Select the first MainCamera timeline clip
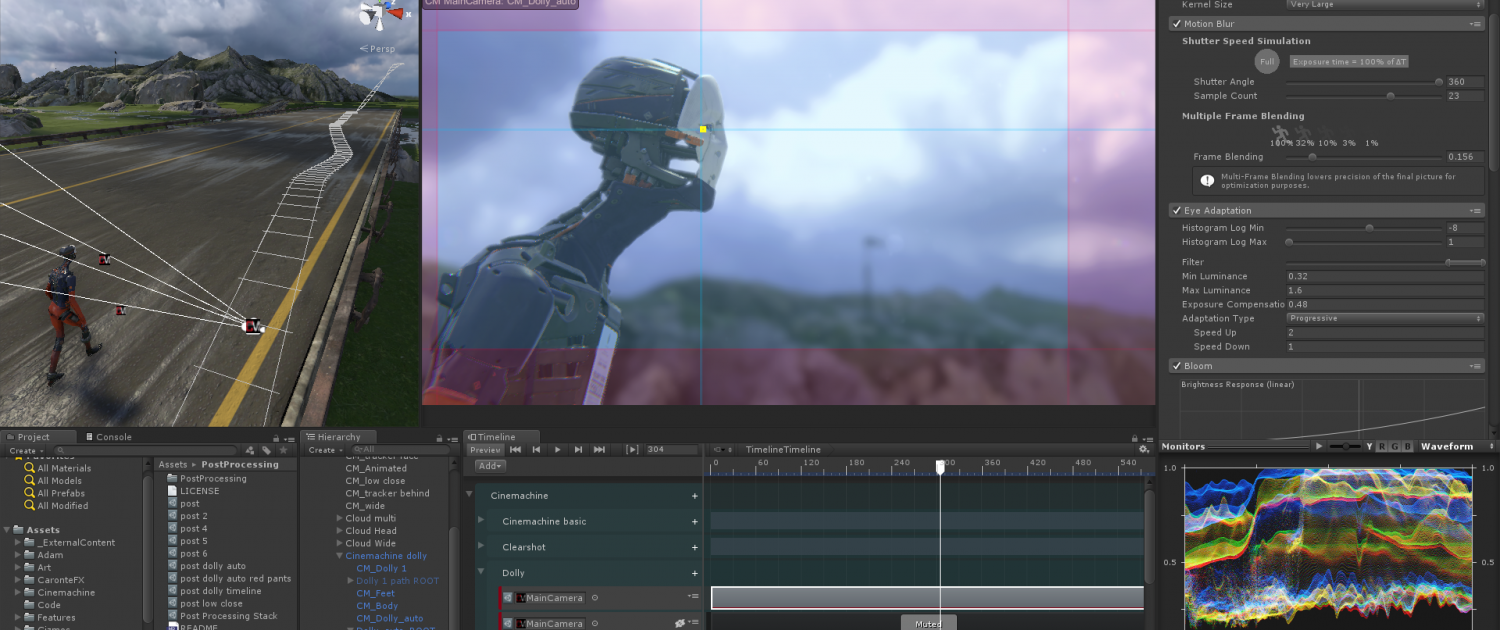The height and width of the screenshot is (630, 1500). 927,598
